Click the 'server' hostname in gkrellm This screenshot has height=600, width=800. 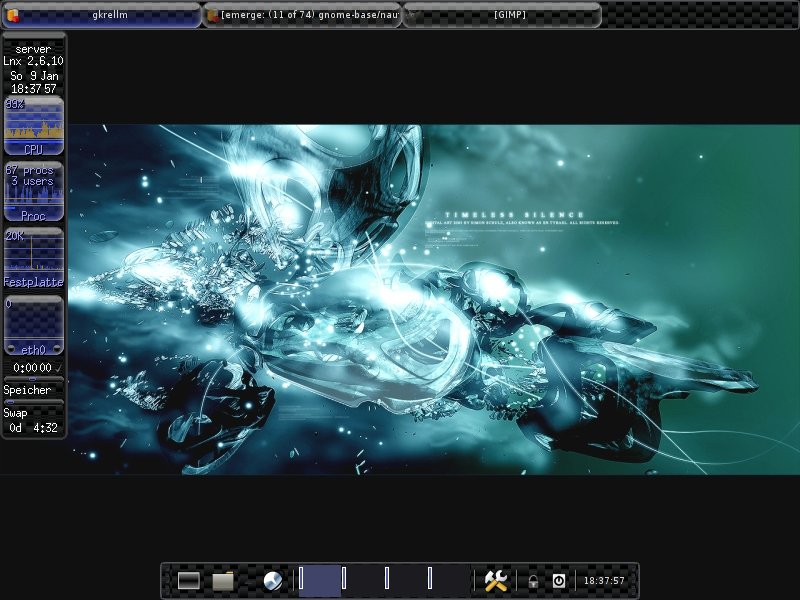tap(33, 49)
